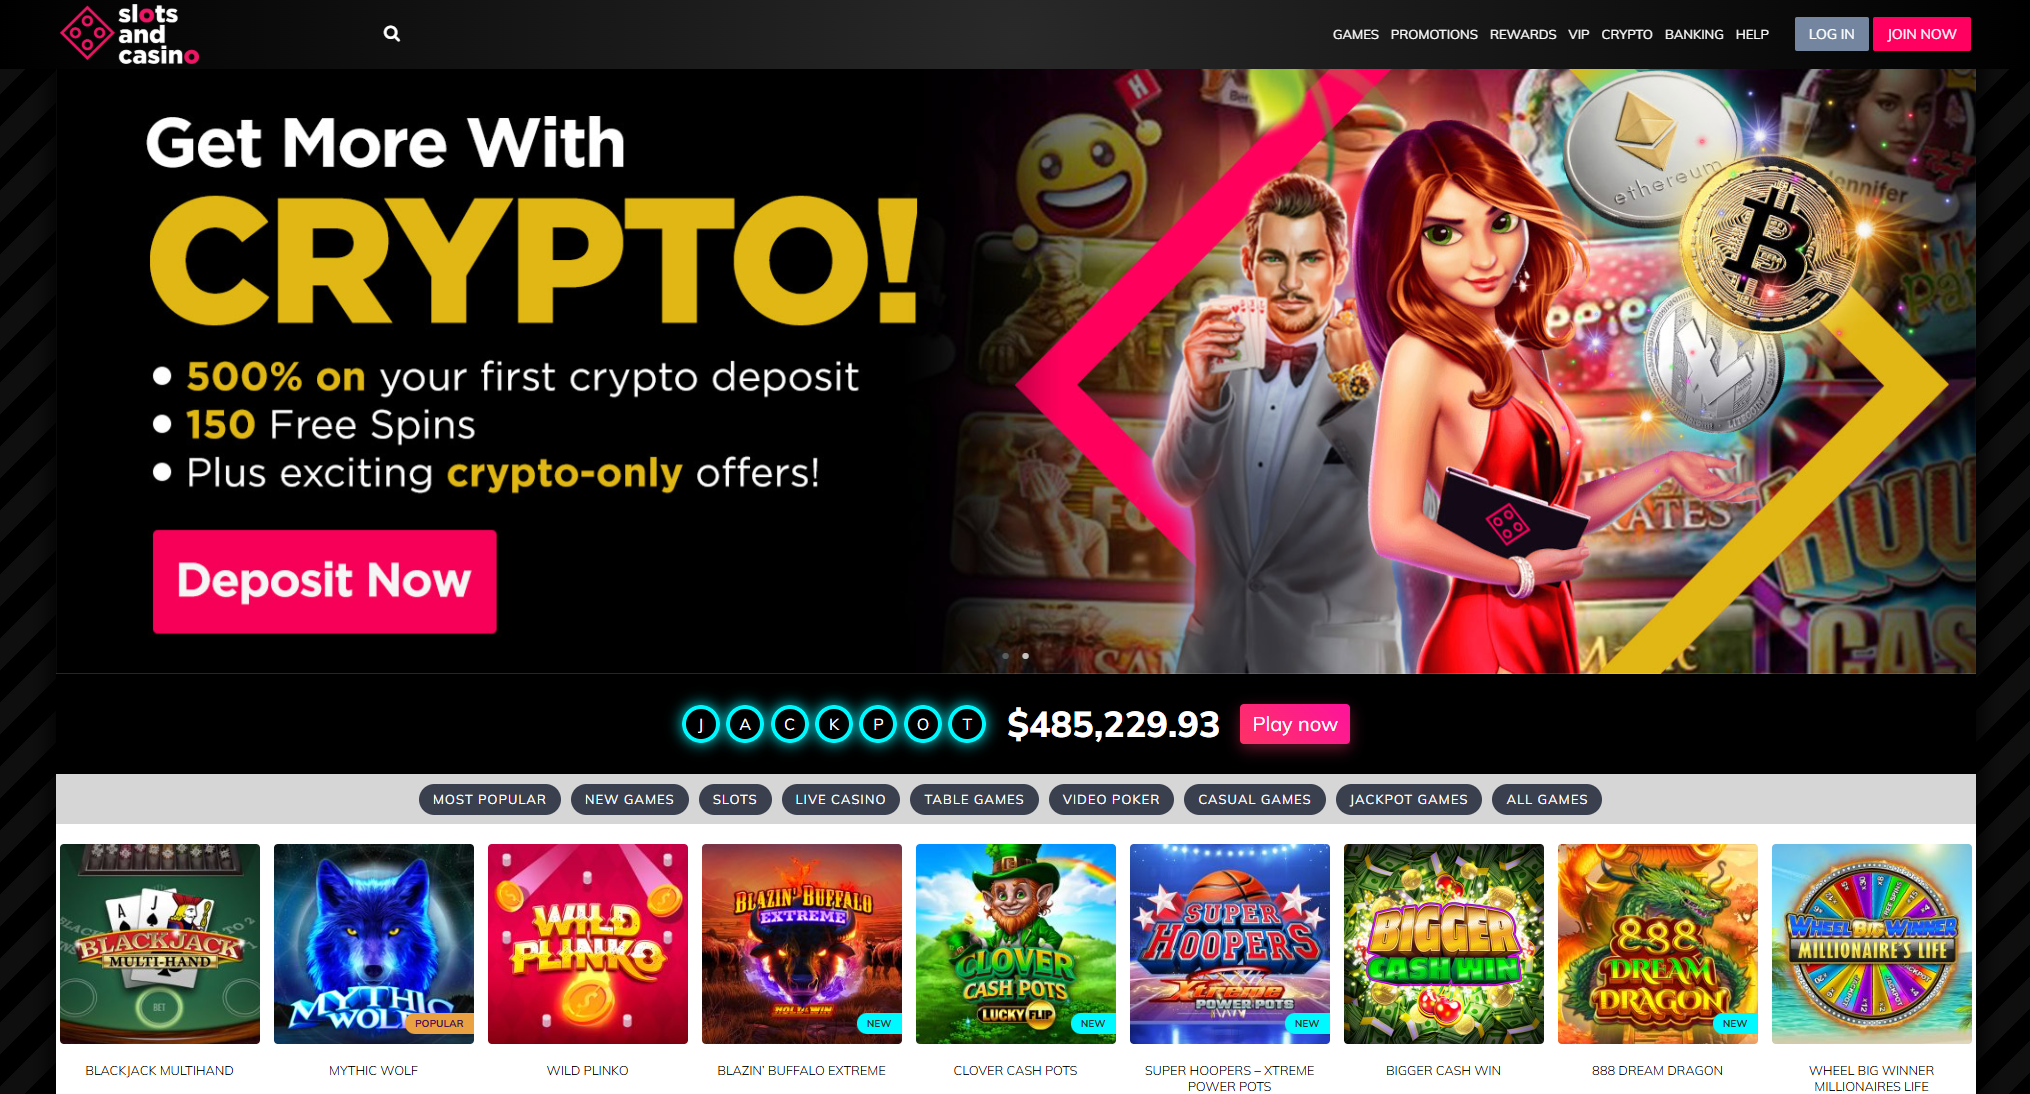Click the pink Deposit Now button
This screenshot has height=1094, width=2030.
tap(324, 581)
